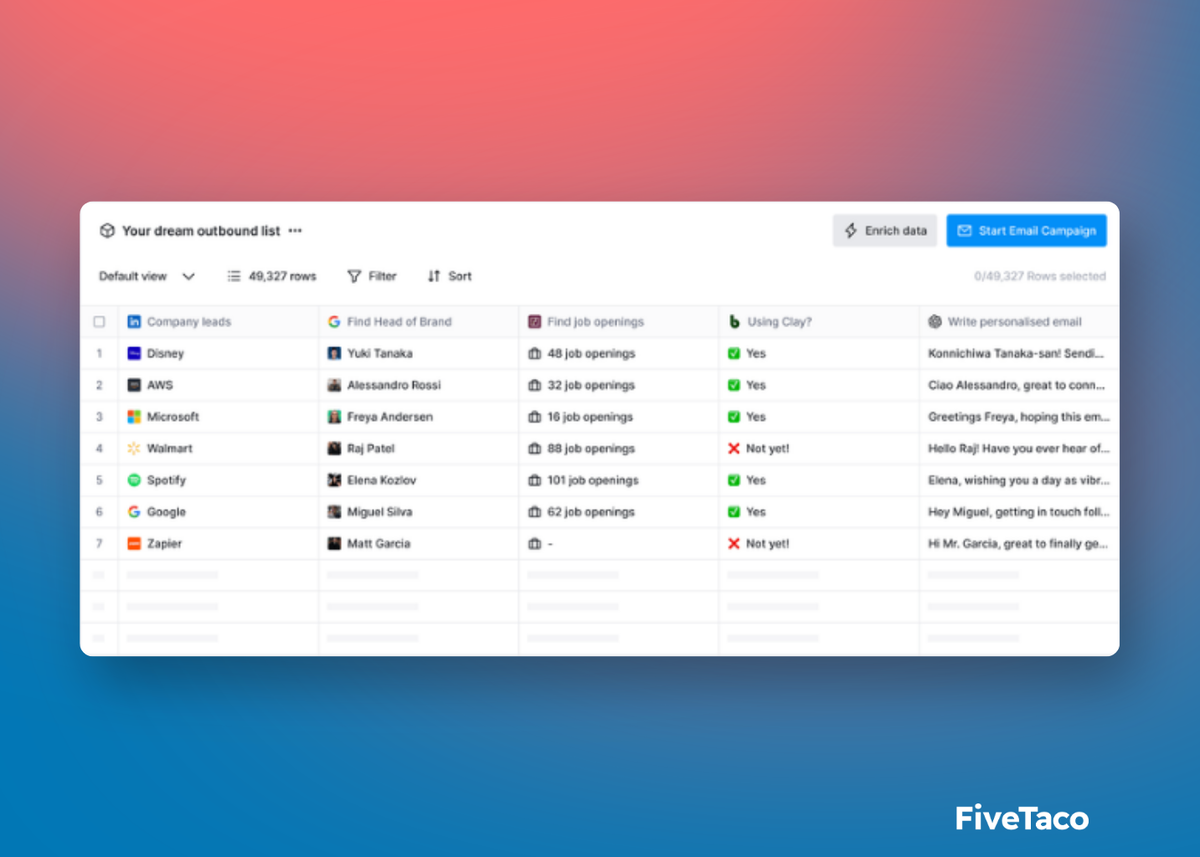Click the Enrich data button
The image size is (1200, 857).
click(885, 231)
